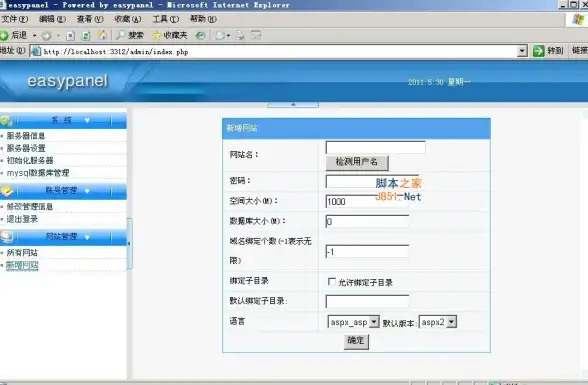The image size is (588, 385).
Task: Click the IE Back button icon
Action: pos(4,36)
